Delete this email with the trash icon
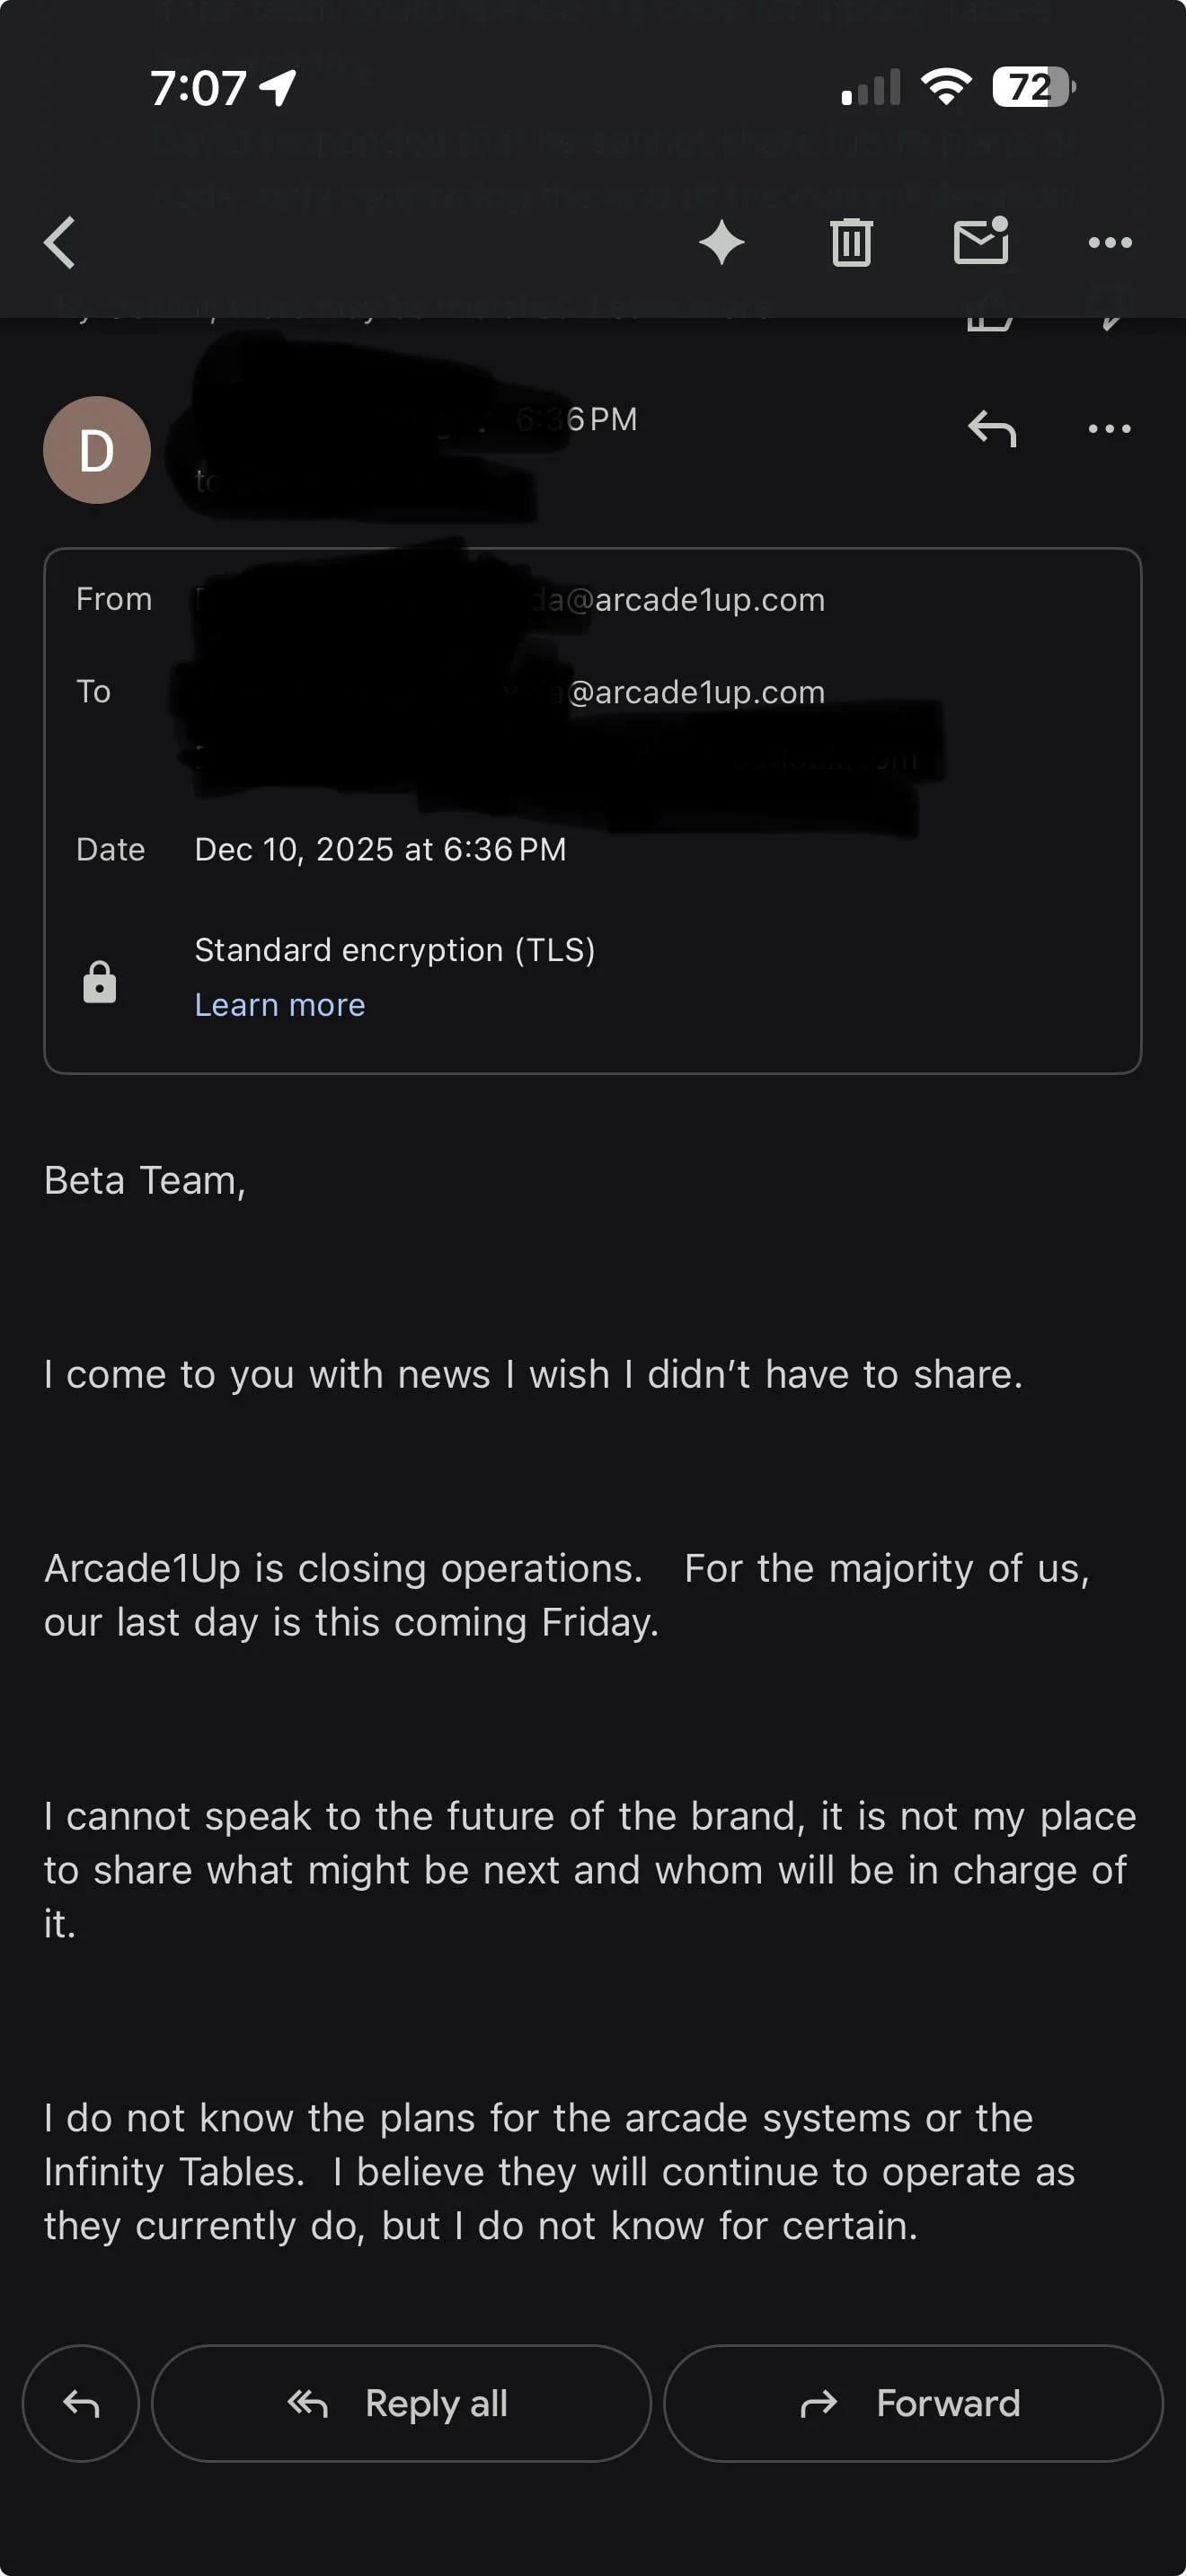This screenshot has width=1186, height=2576. tap(851, 242)
